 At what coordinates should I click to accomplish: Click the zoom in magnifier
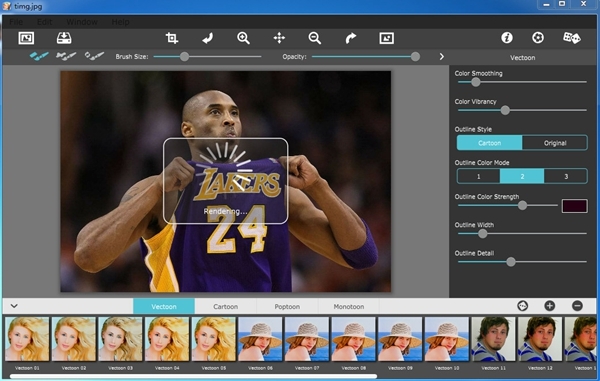(243, 38)
